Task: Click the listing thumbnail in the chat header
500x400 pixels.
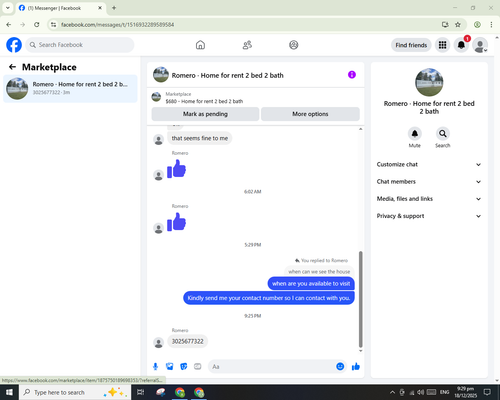Action: point(161,75)
